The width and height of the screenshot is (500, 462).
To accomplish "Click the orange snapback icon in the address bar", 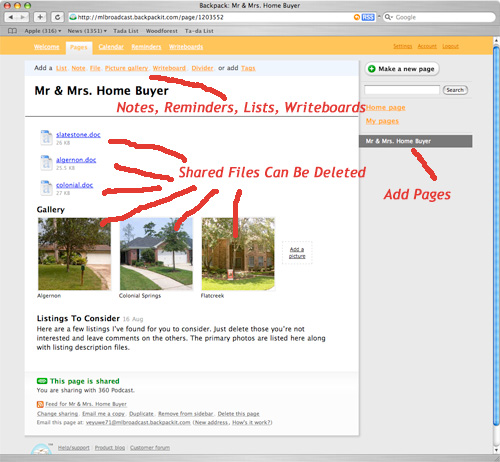I will coord(357,17).
